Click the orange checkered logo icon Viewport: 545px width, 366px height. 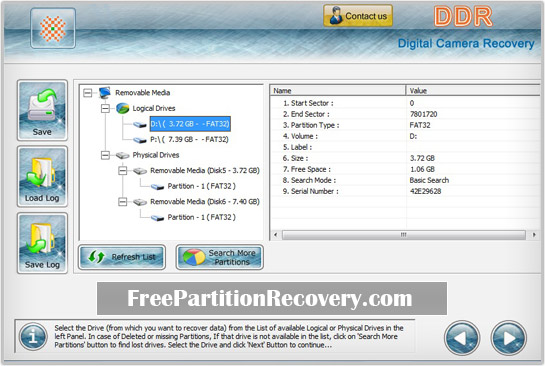point(53,29)
